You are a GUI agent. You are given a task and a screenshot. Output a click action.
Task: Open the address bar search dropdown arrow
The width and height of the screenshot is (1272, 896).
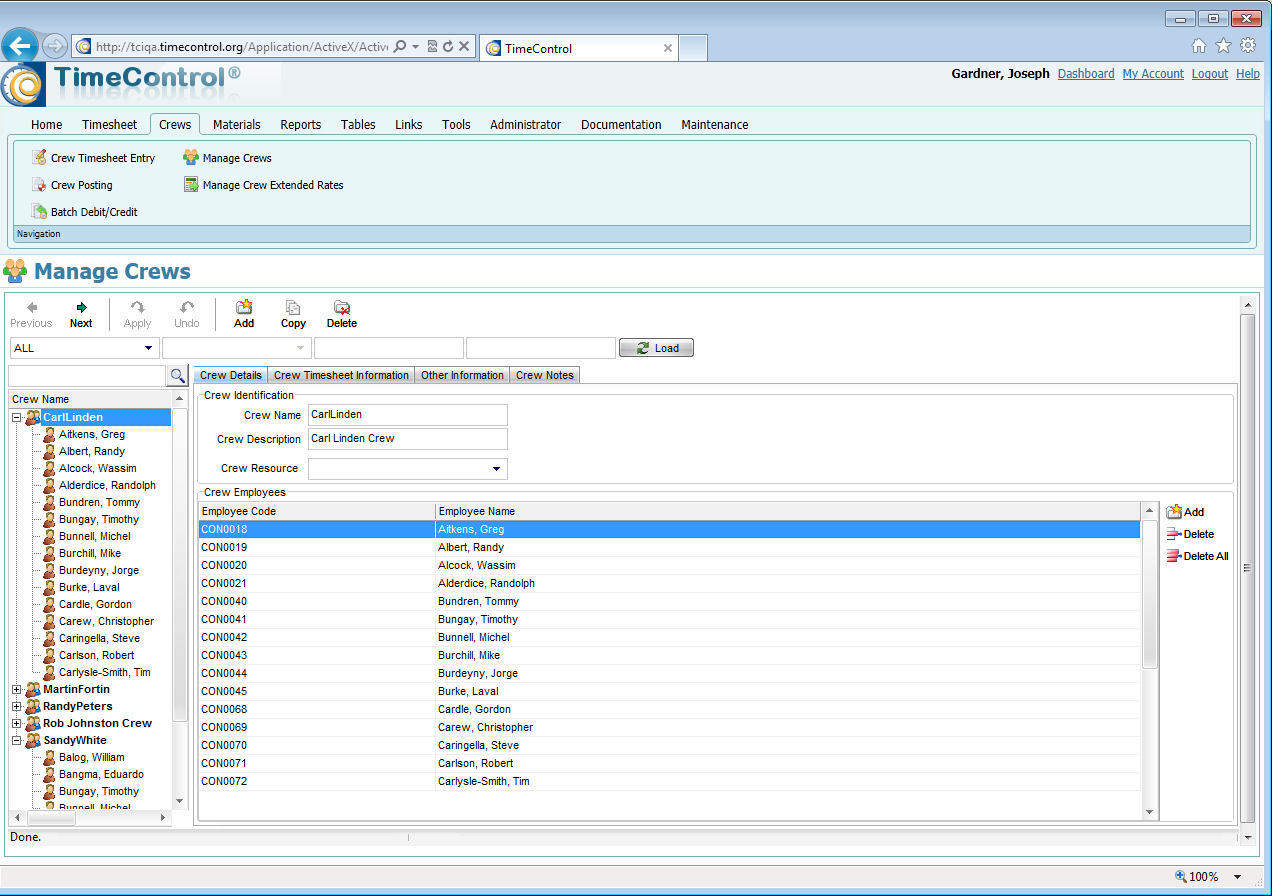click(415, 46)
